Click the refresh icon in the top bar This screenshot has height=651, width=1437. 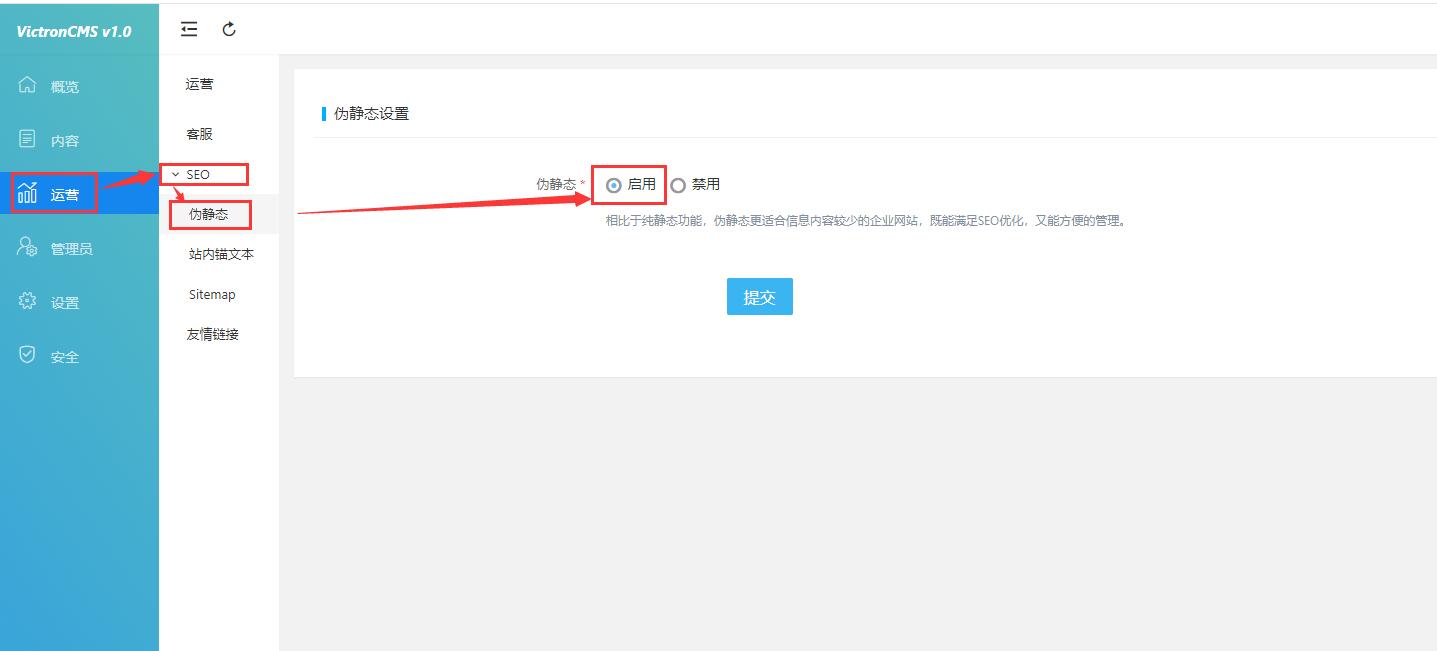(x=229, y=29)
